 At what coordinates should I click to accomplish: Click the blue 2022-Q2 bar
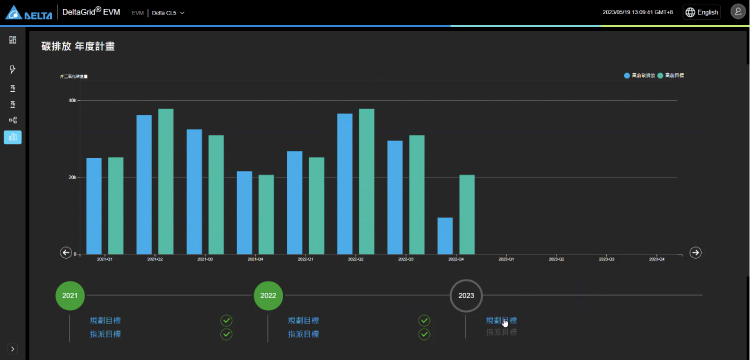tap(345, 184)
